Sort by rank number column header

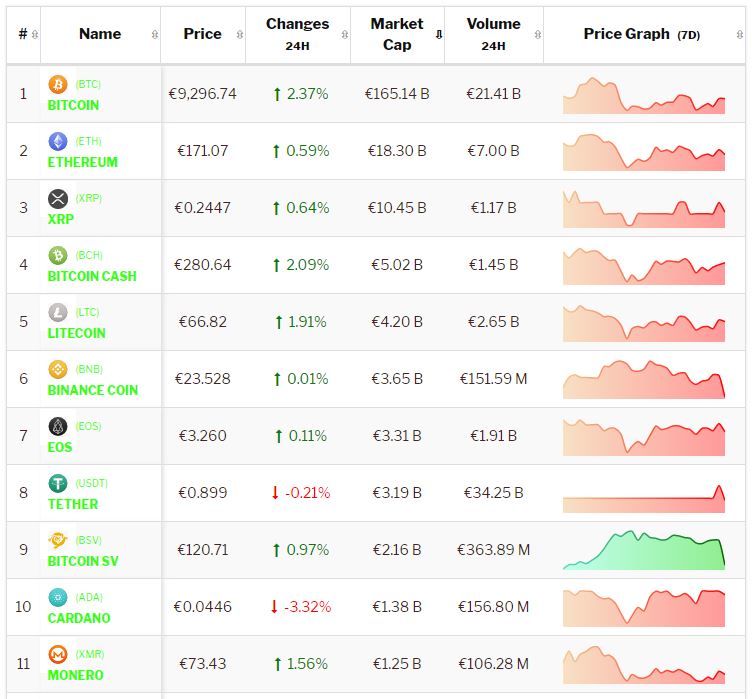coord(23,34)
